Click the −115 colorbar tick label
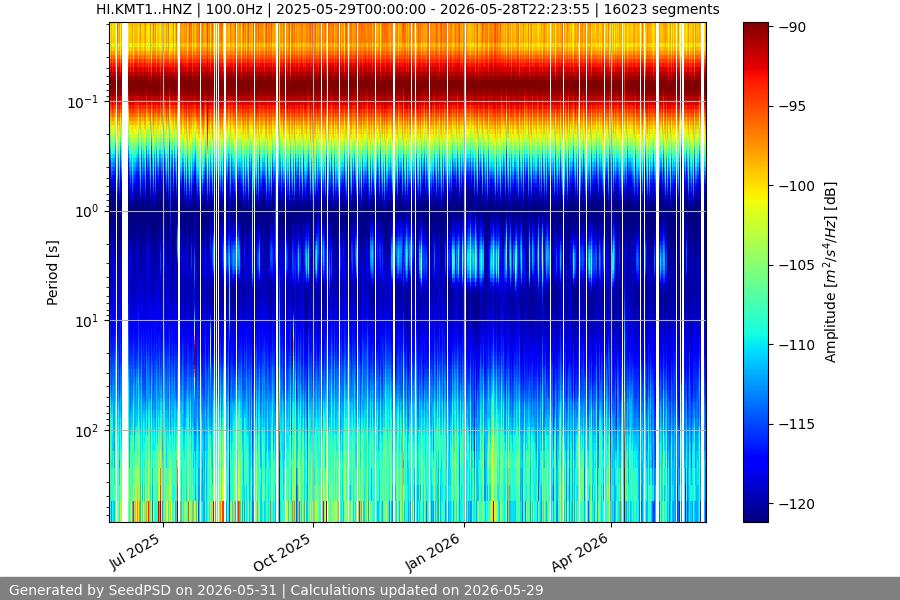Screen dimensions: 900x600 click(x=796, y=424)
